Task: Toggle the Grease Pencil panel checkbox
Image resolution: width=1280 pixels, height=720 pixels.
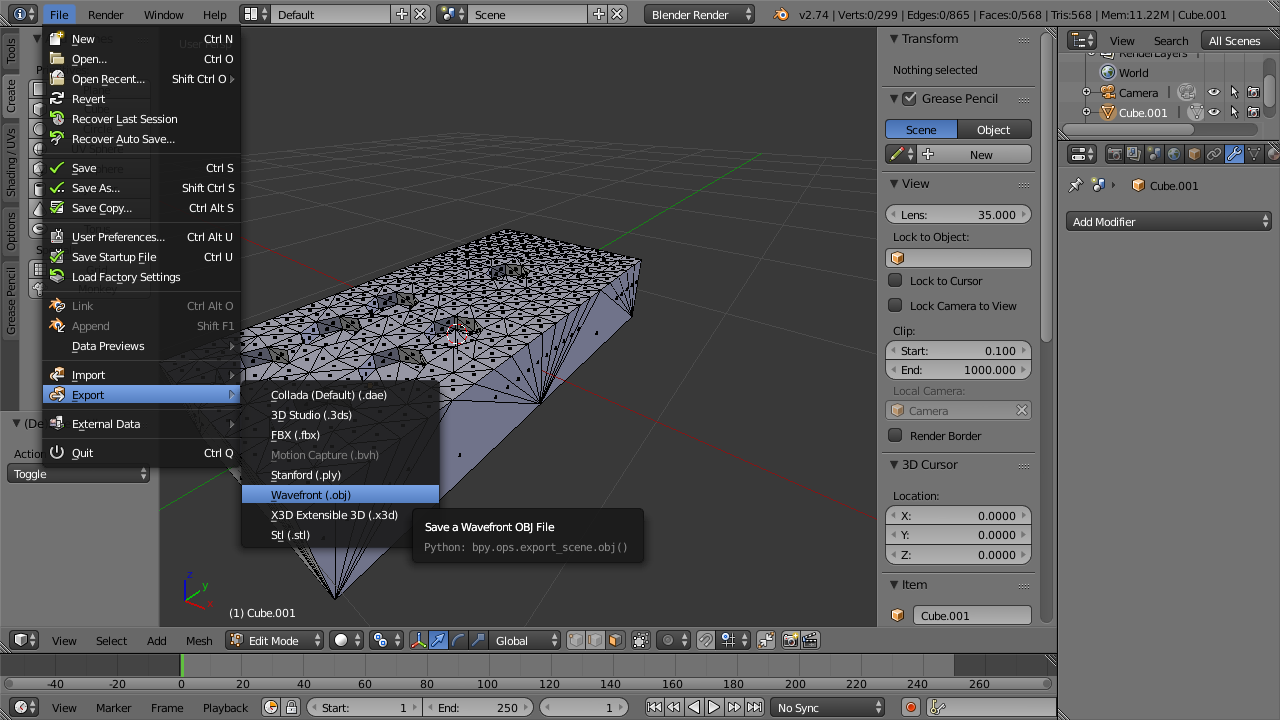Action: 909,99
